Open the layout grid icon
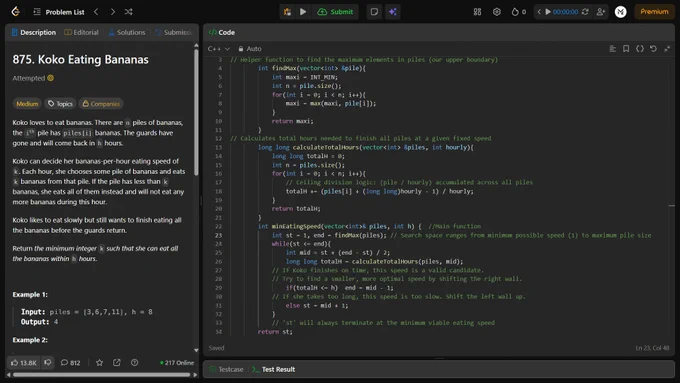Image resolution: width=680 pixels, height=383 pixels. pos(477,12)
